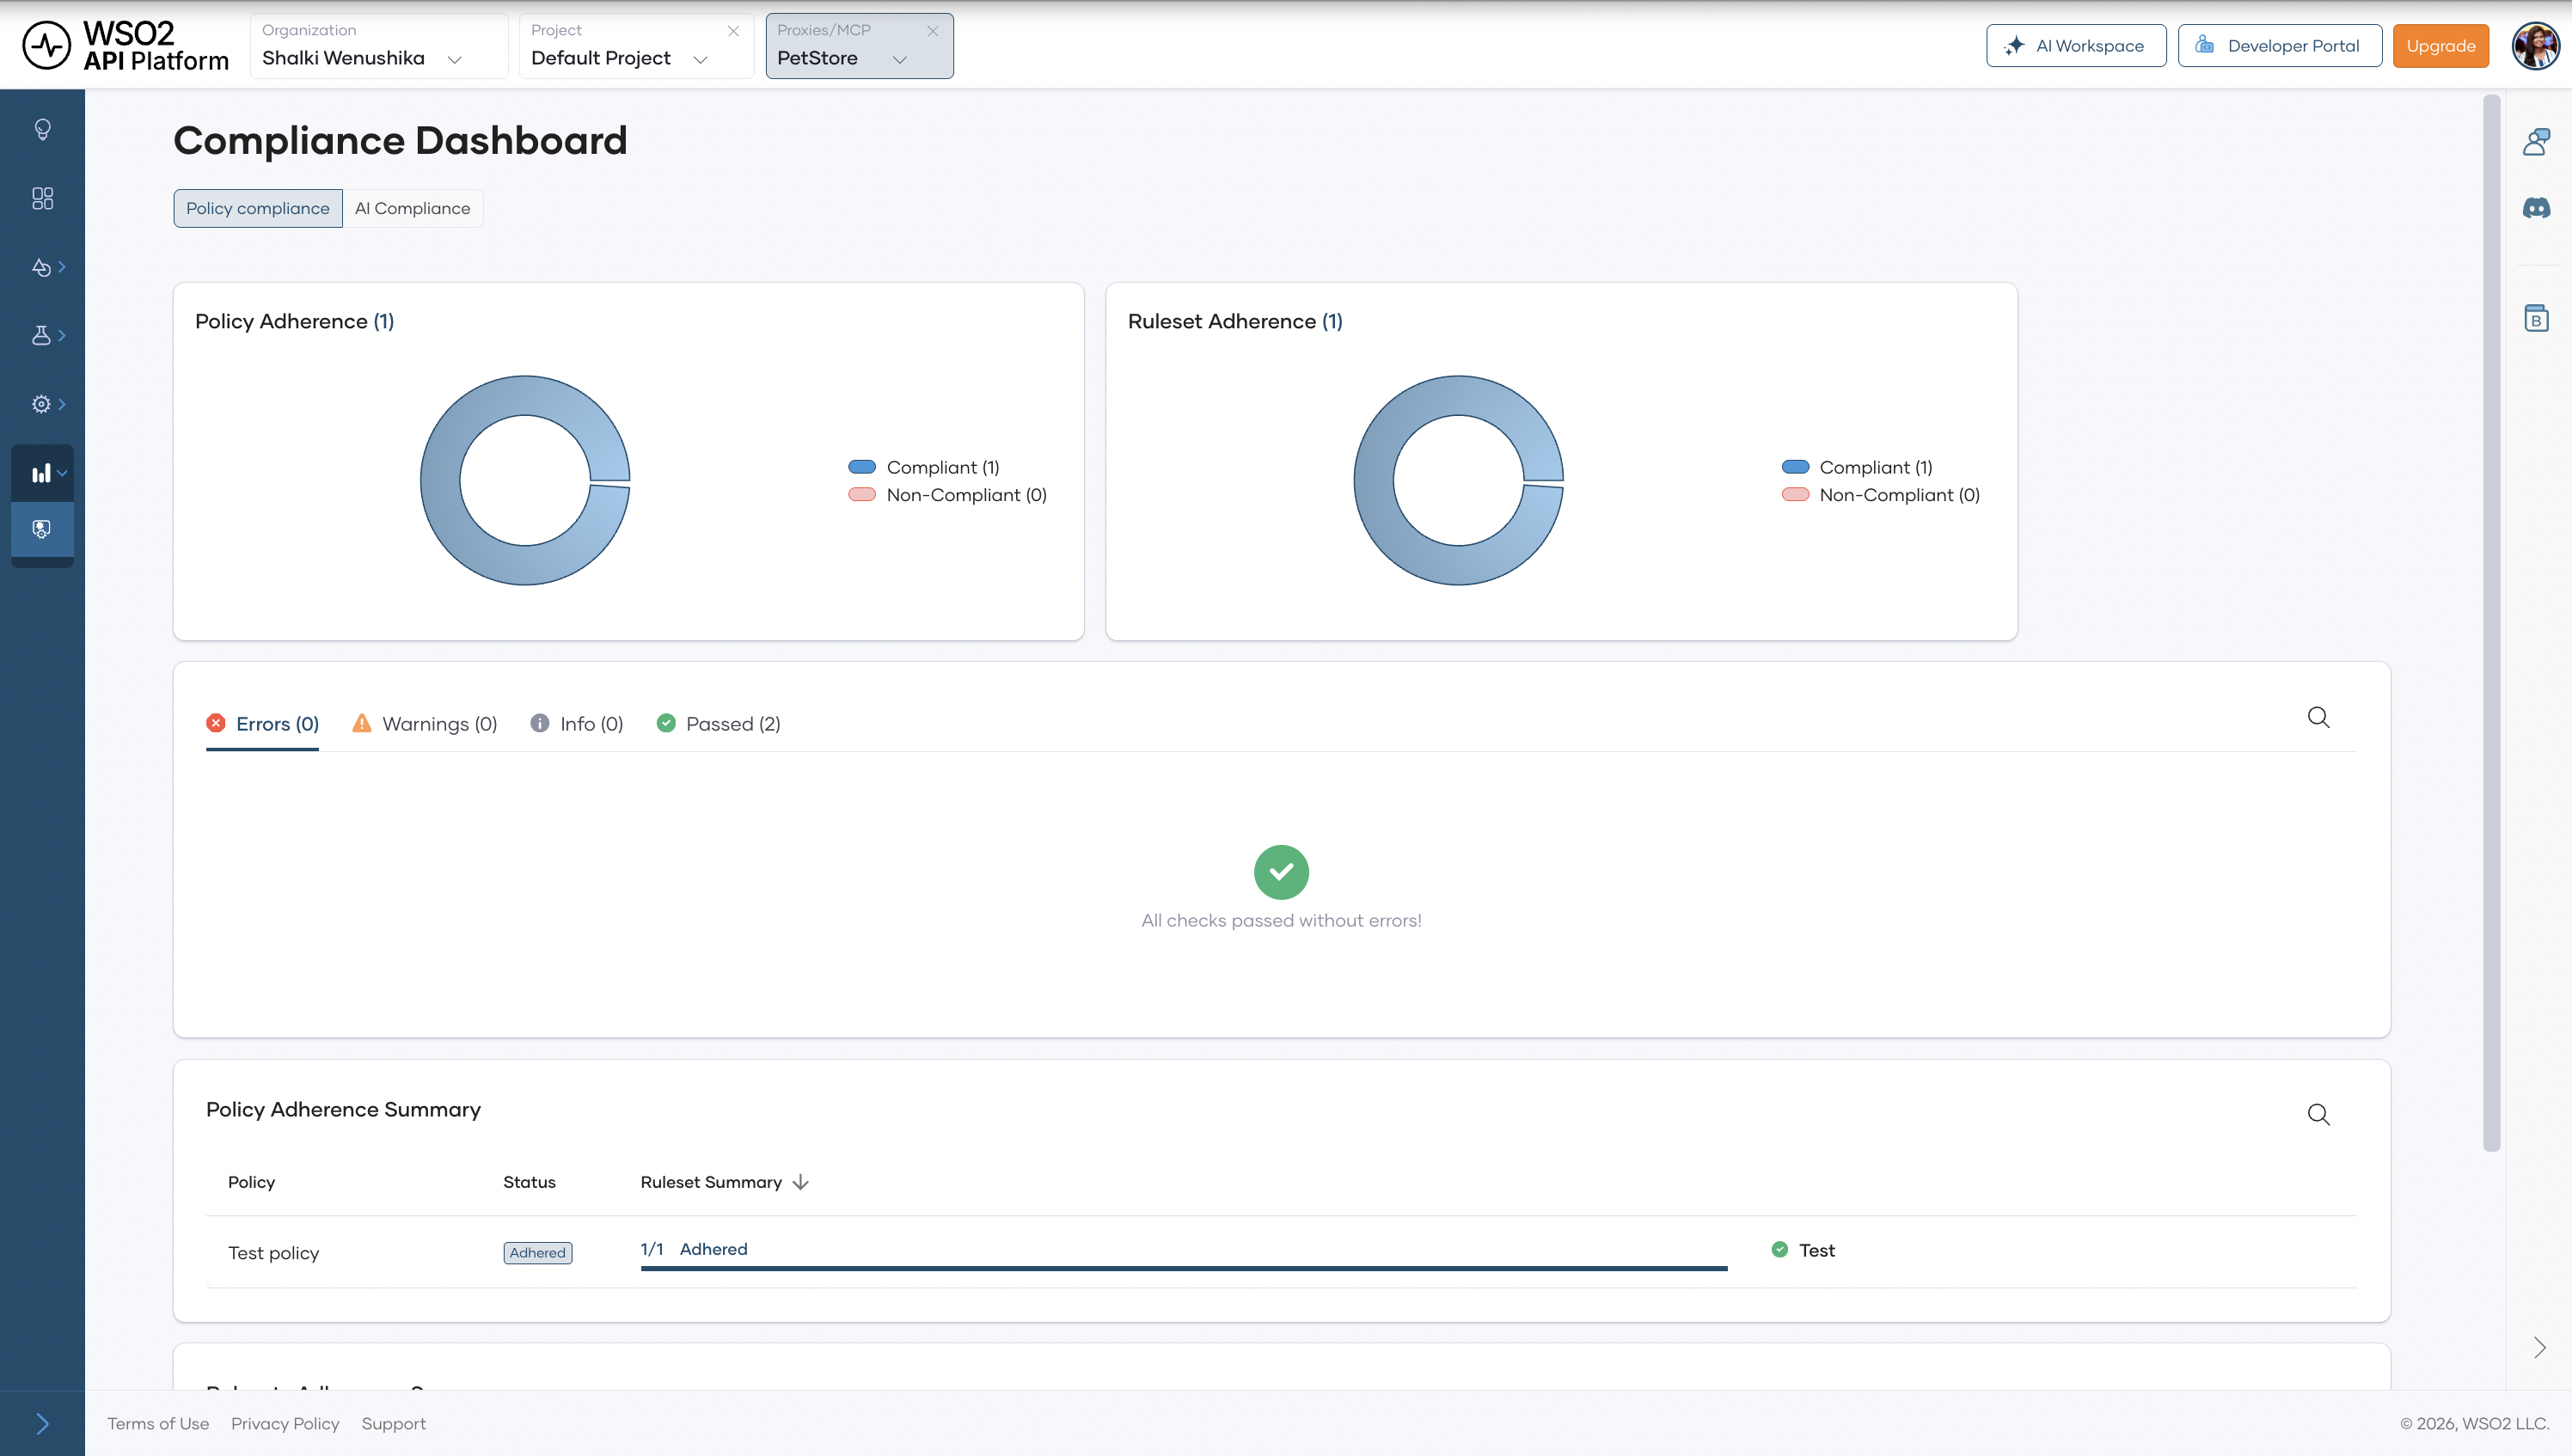Toggle Non-Compliant legend in Ruleset Adherence
The width and height of the screenshot is (2572, 1456).
coord(1880,495)
